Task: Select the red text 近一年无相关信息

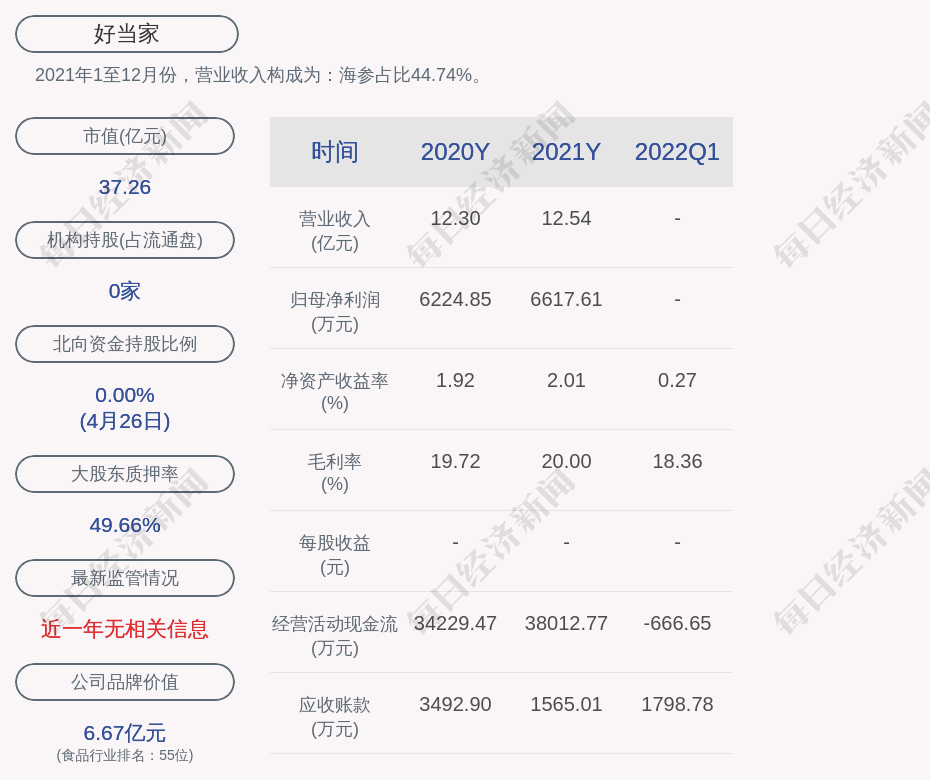Action: point(125,629)
